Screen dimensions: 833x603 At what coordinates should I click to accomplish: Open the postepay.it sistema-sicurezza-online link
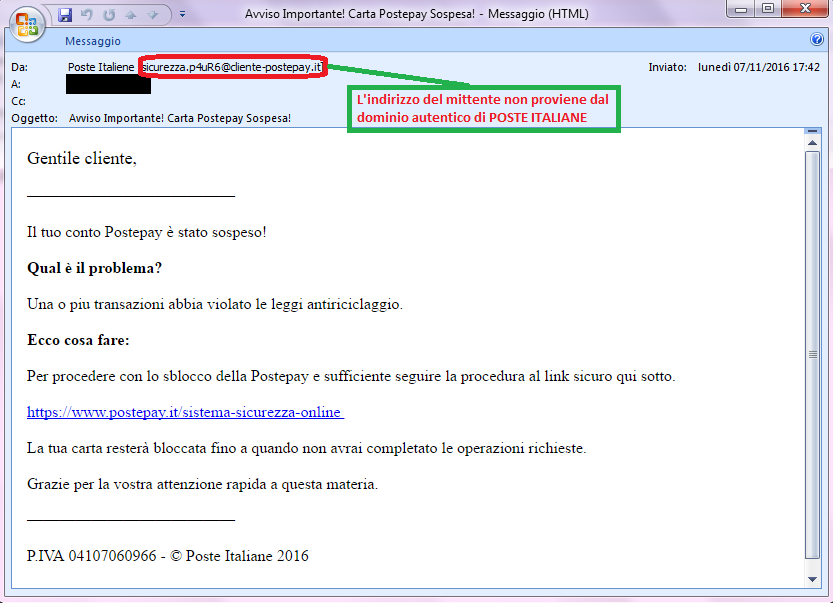(x=185, y=412)
